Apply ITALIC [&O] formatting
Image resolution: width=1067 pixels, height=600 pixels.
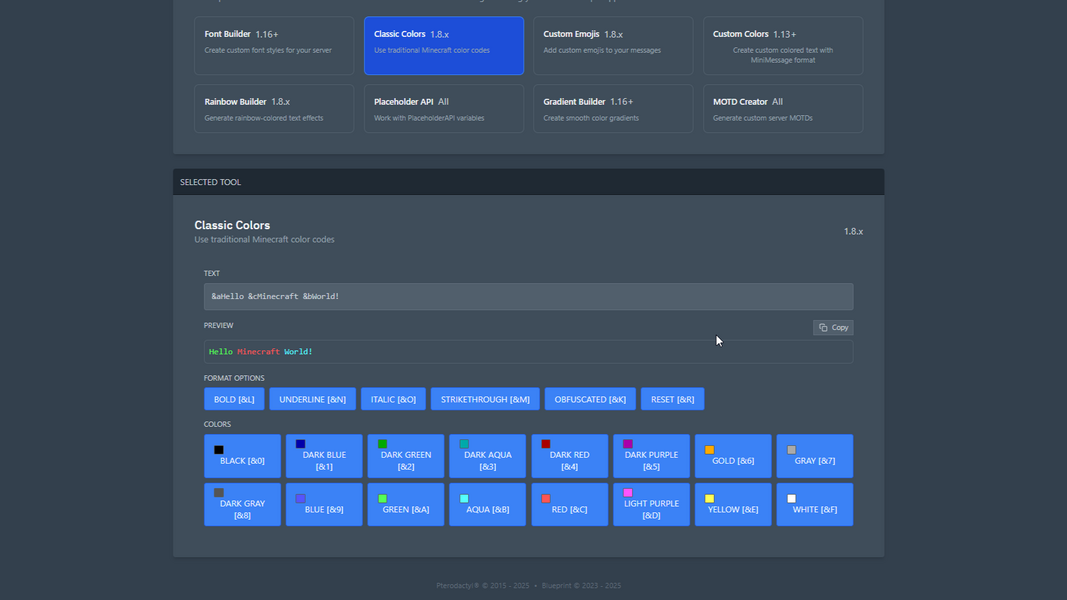click(393, 399)
